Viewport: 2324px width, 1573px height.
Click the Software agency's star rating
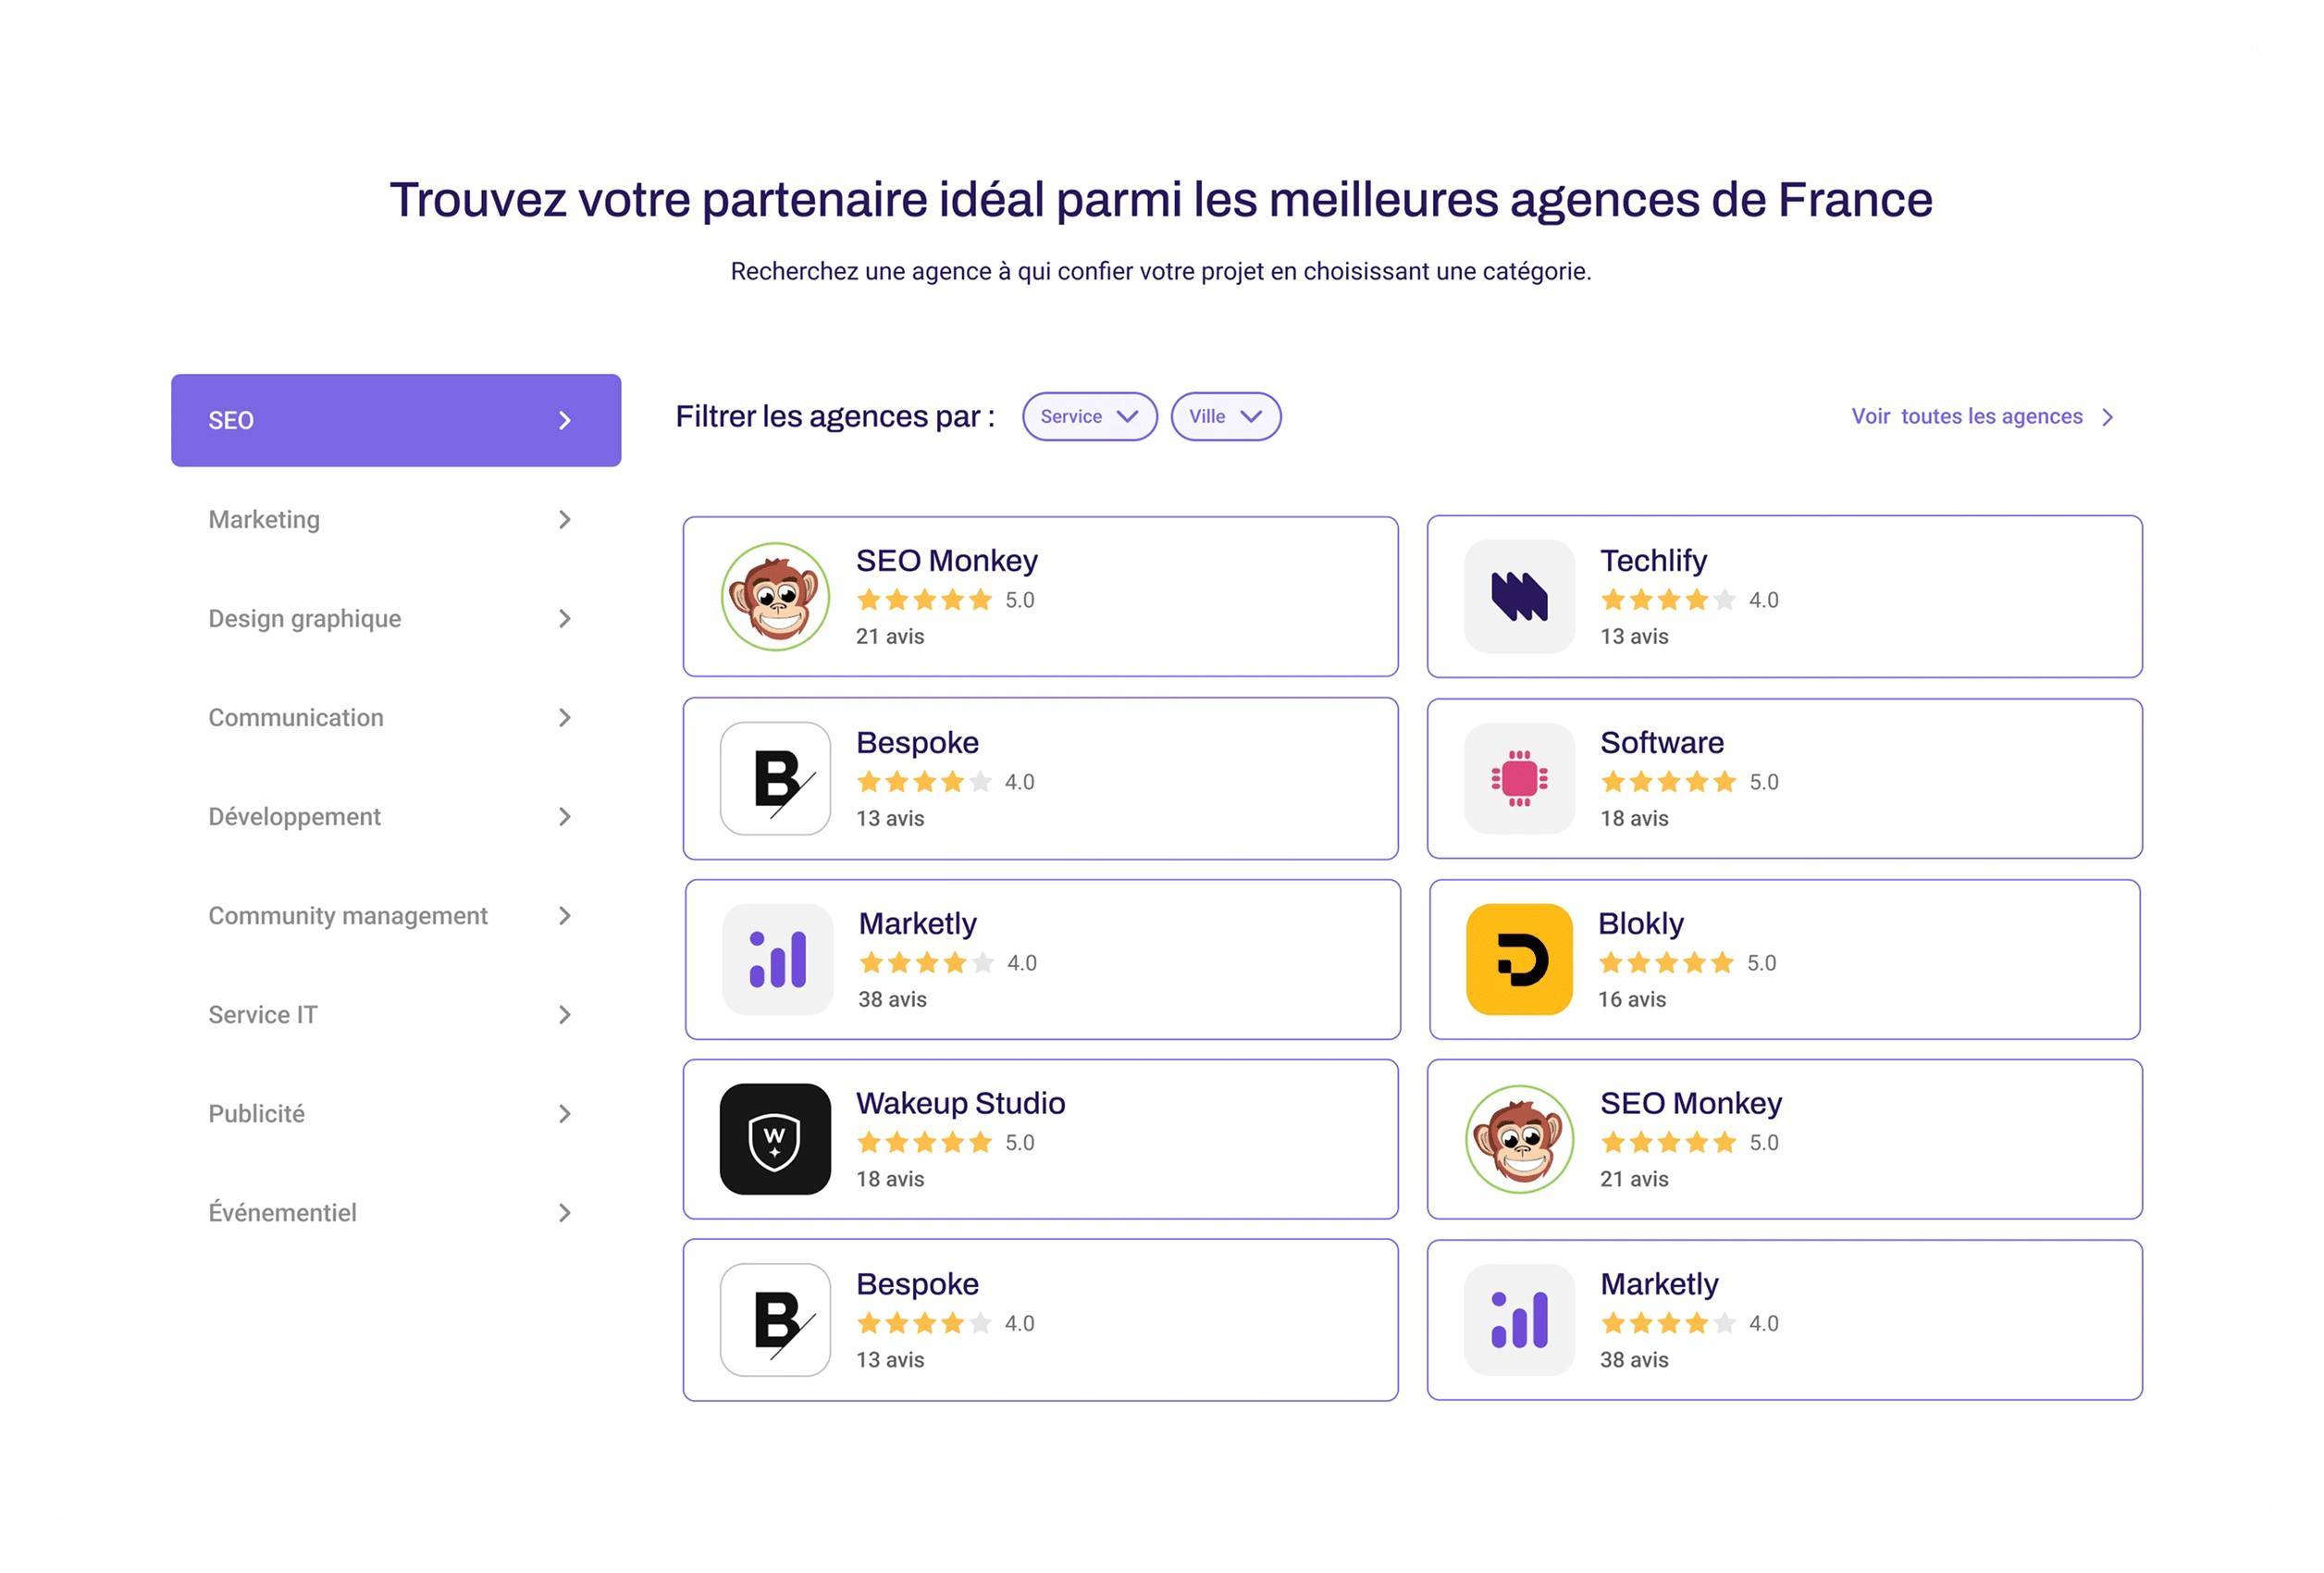click(1668, 782)
